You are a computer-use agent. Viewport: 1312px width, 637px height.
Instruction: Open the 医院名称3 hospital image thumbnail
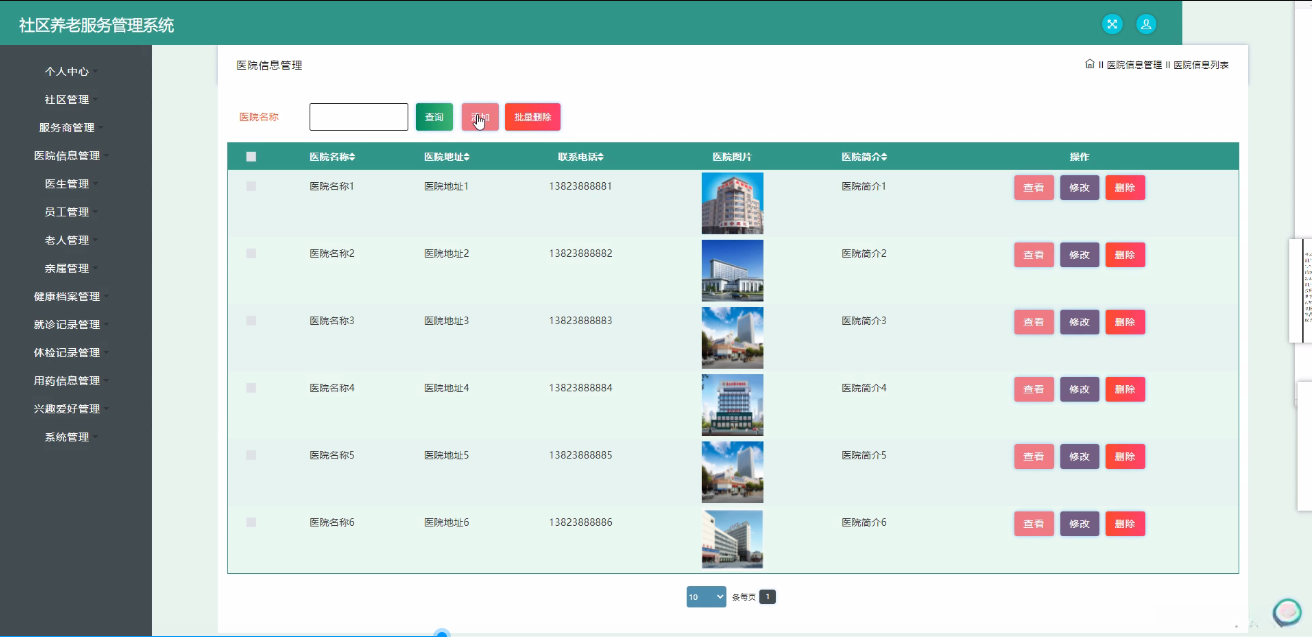[x=732, y=337]
